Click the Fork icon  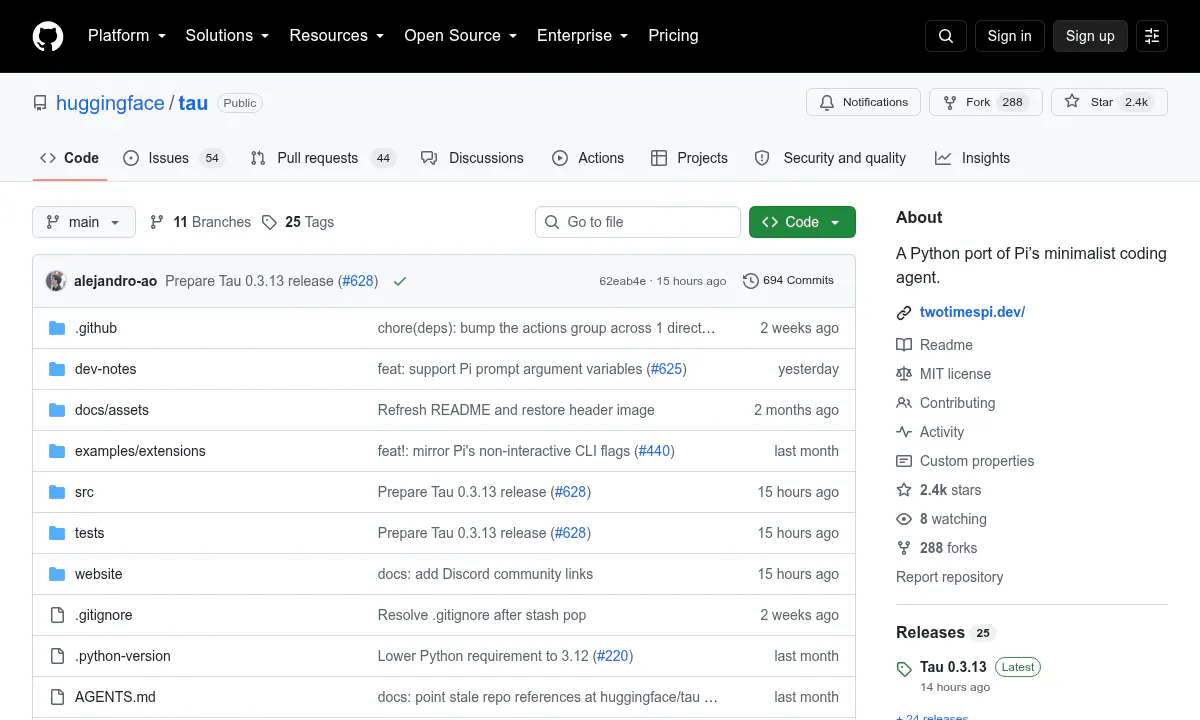(950, 102)
